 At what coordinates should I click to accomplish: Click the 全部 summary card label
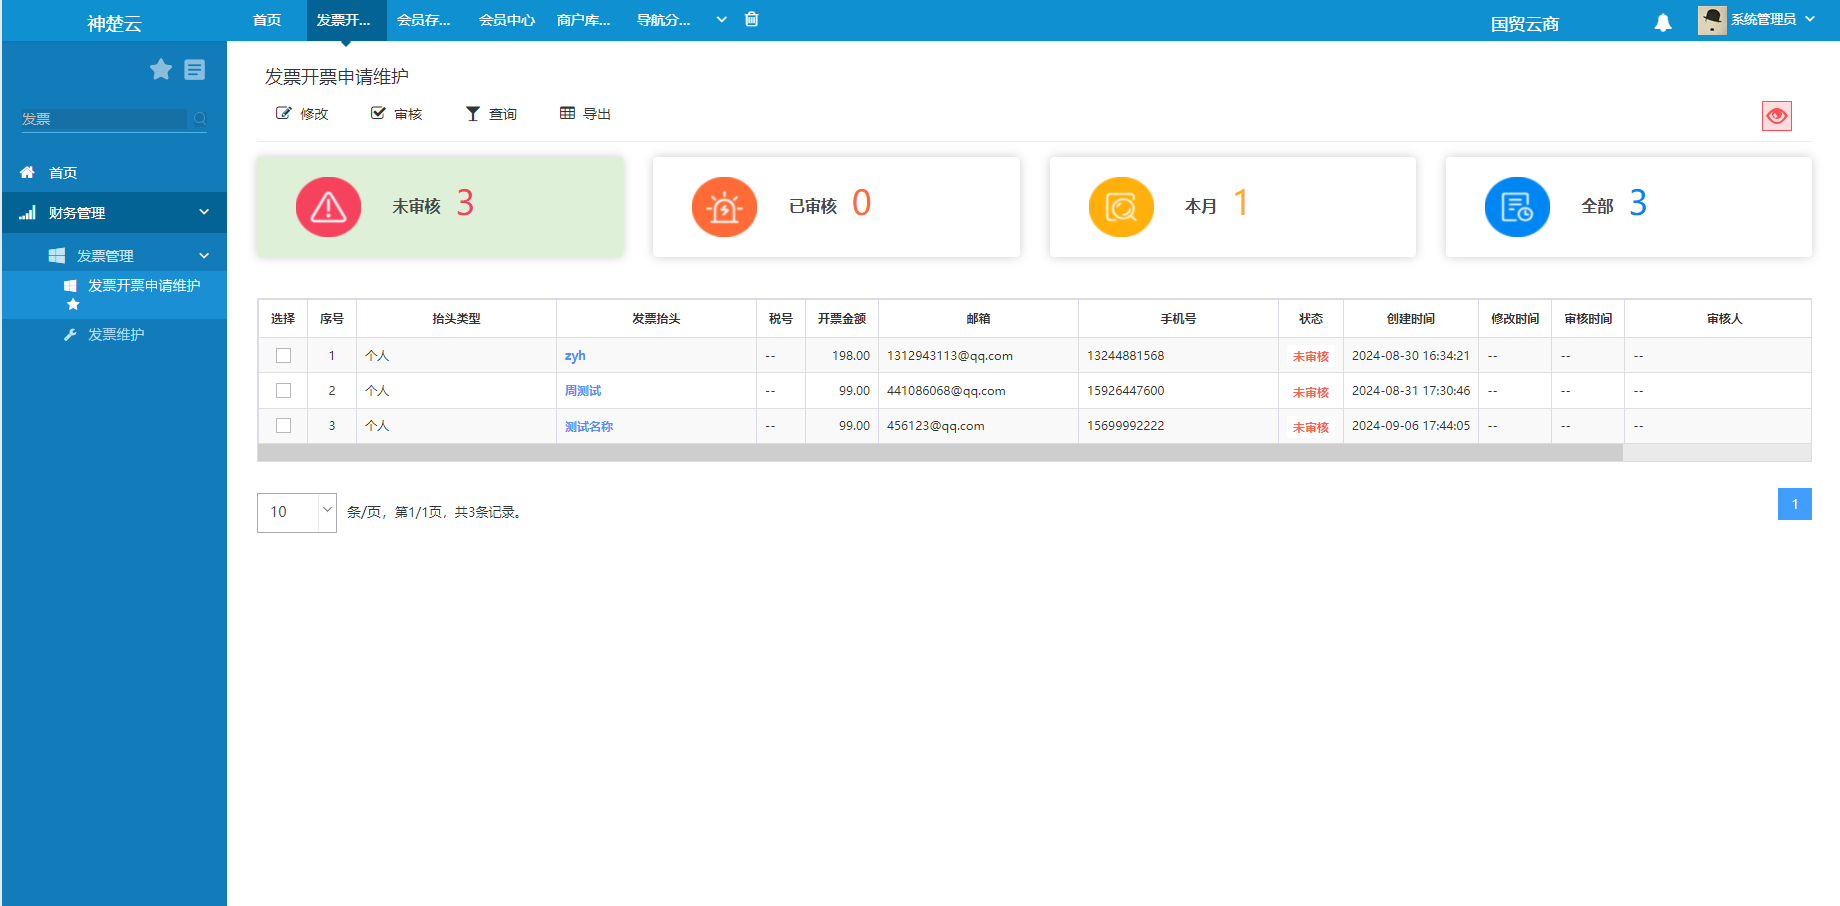coord(1597,206)
